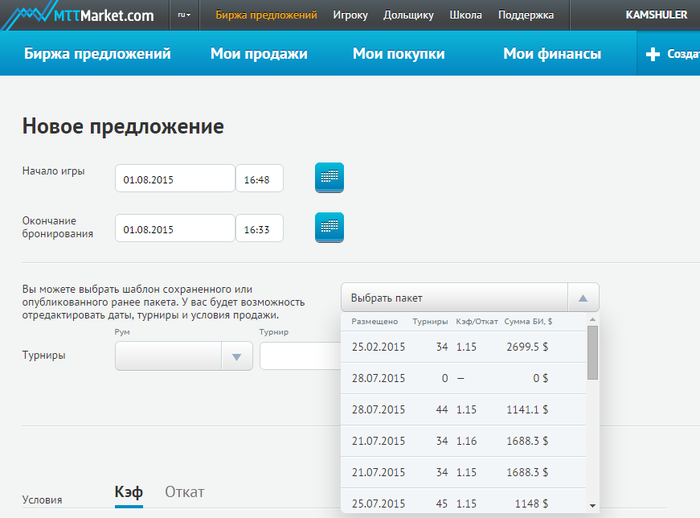Edit the Начало игры date field
This screenshot has height=518, width=700.
point(175,179)
